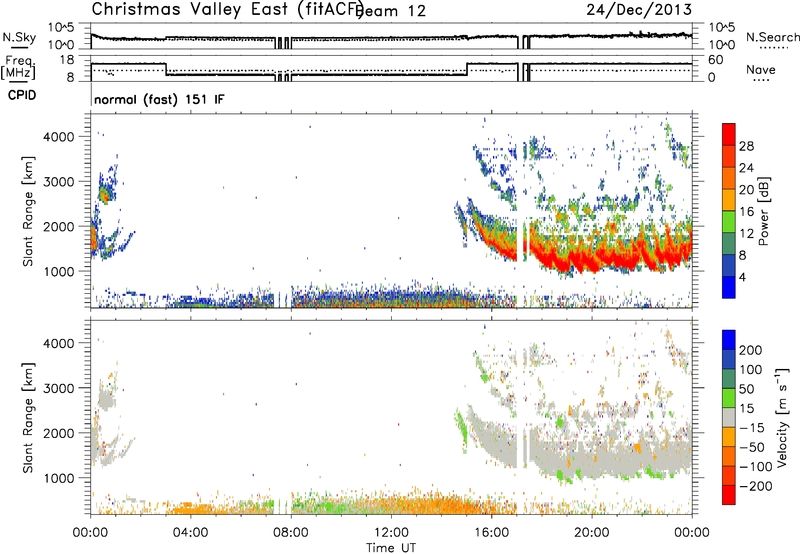Click the 'Freq. [MHz]' axis label

(x=18, y=67)
